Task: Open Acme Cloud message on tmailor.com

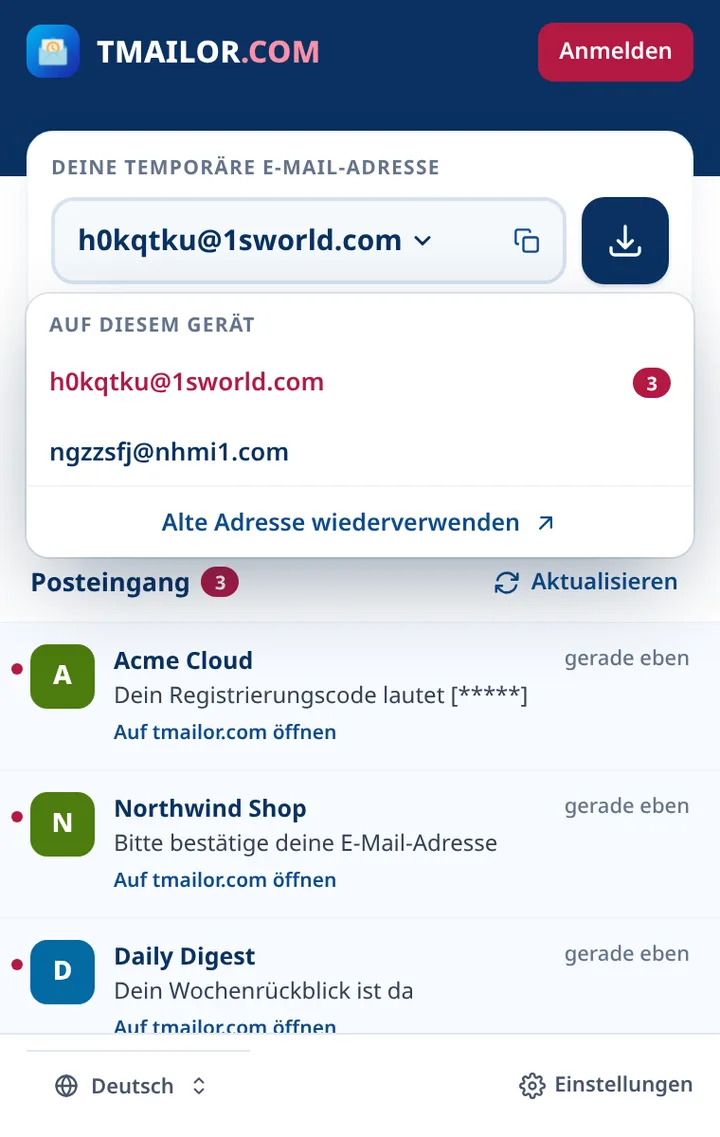Action: tap(225, 732)
